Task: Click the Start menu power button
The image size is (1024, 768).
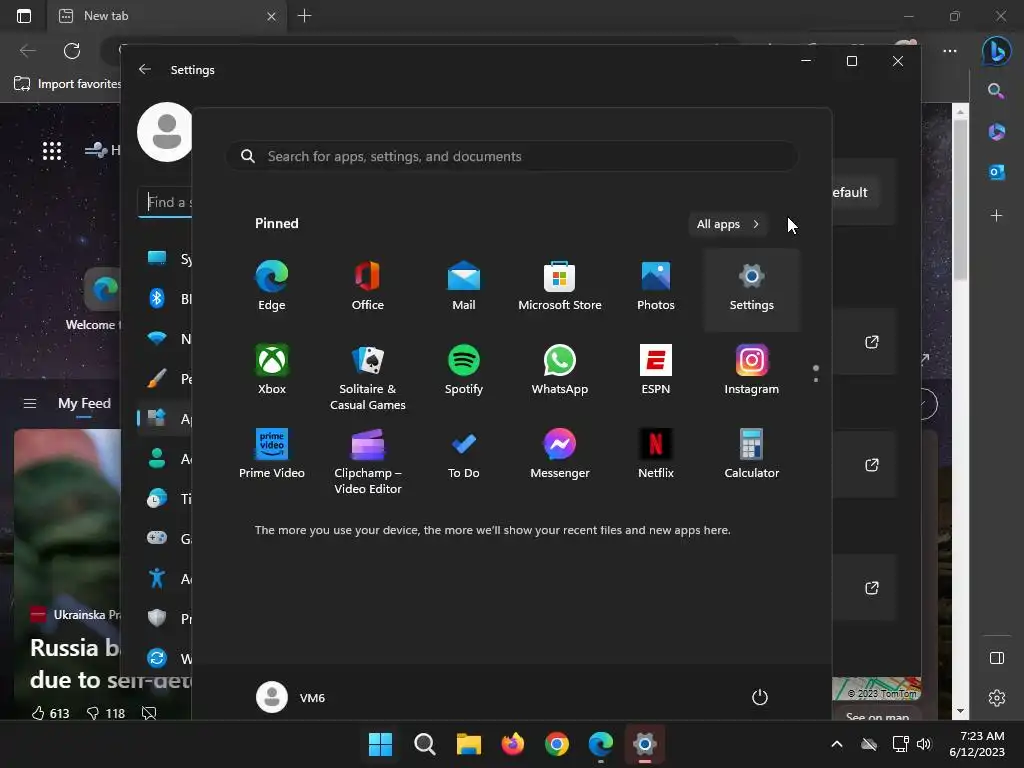Action: pyautogui.click(x=760, y=697)
